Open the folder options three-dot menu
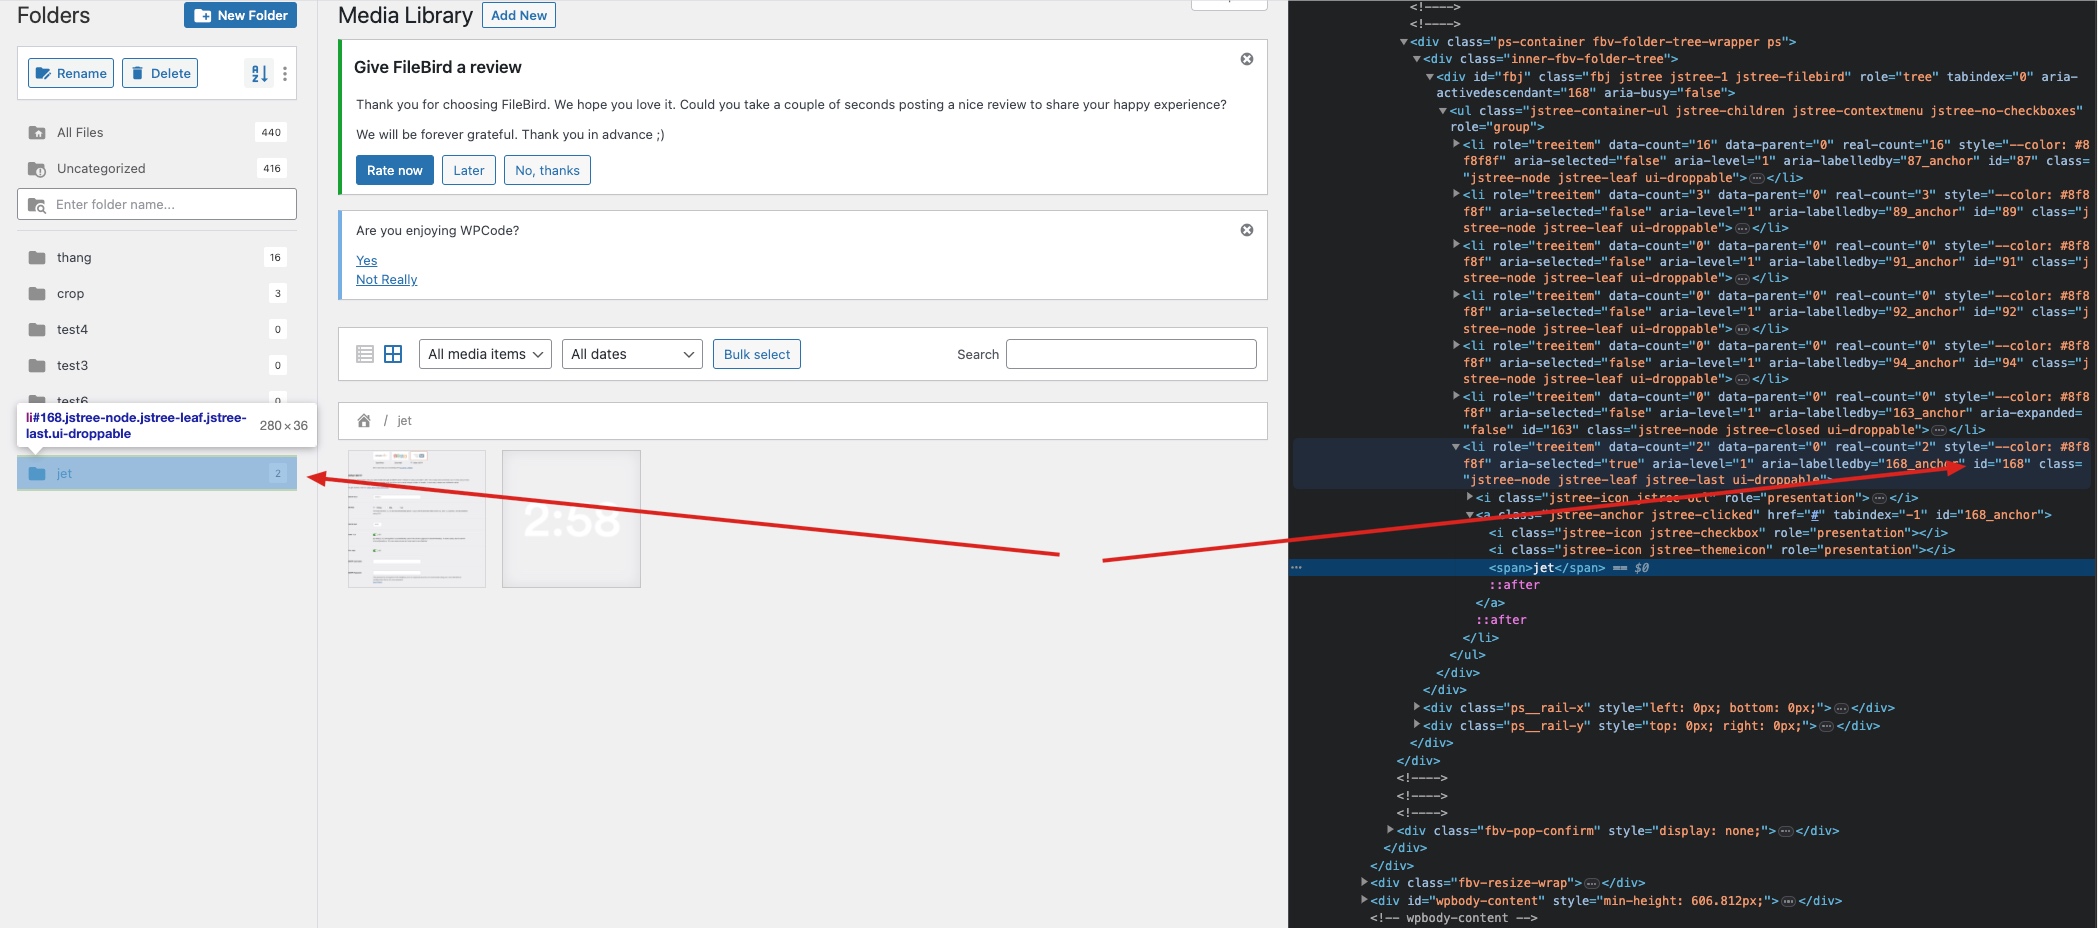Viewport: 2098px width, 928px height. 285,73
